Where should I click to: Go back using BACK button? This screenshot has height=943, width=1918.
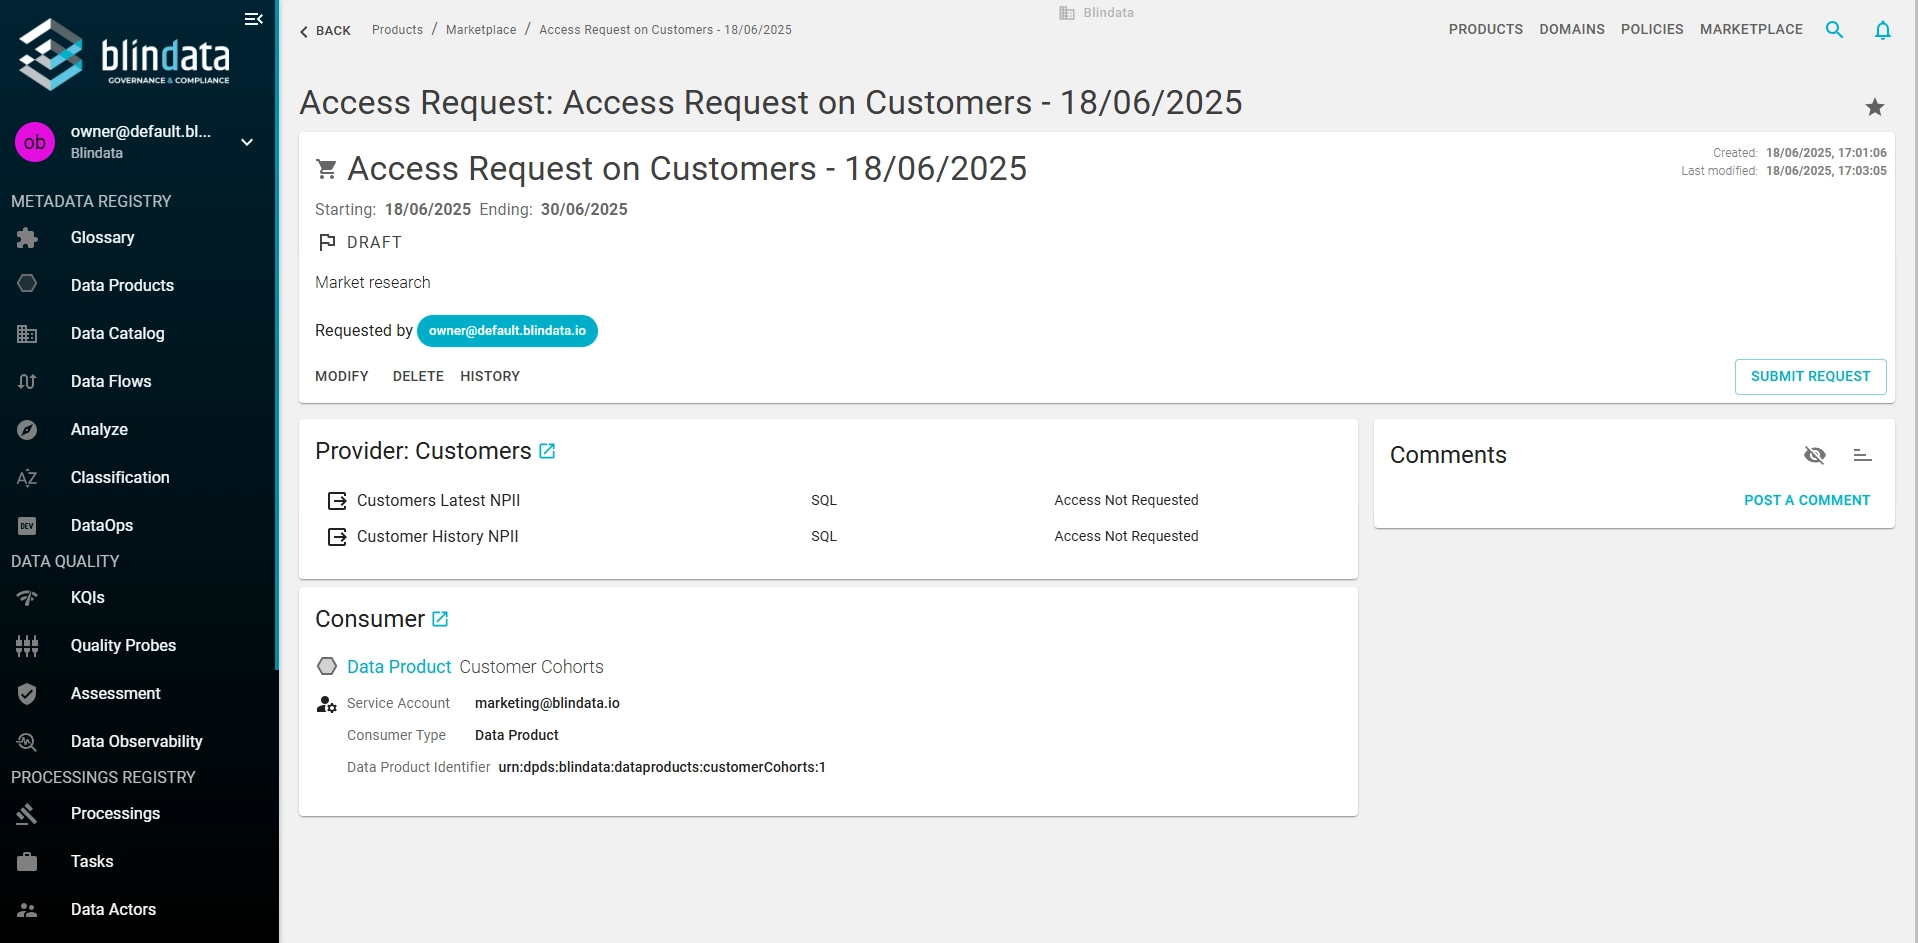tap(325, 31)
